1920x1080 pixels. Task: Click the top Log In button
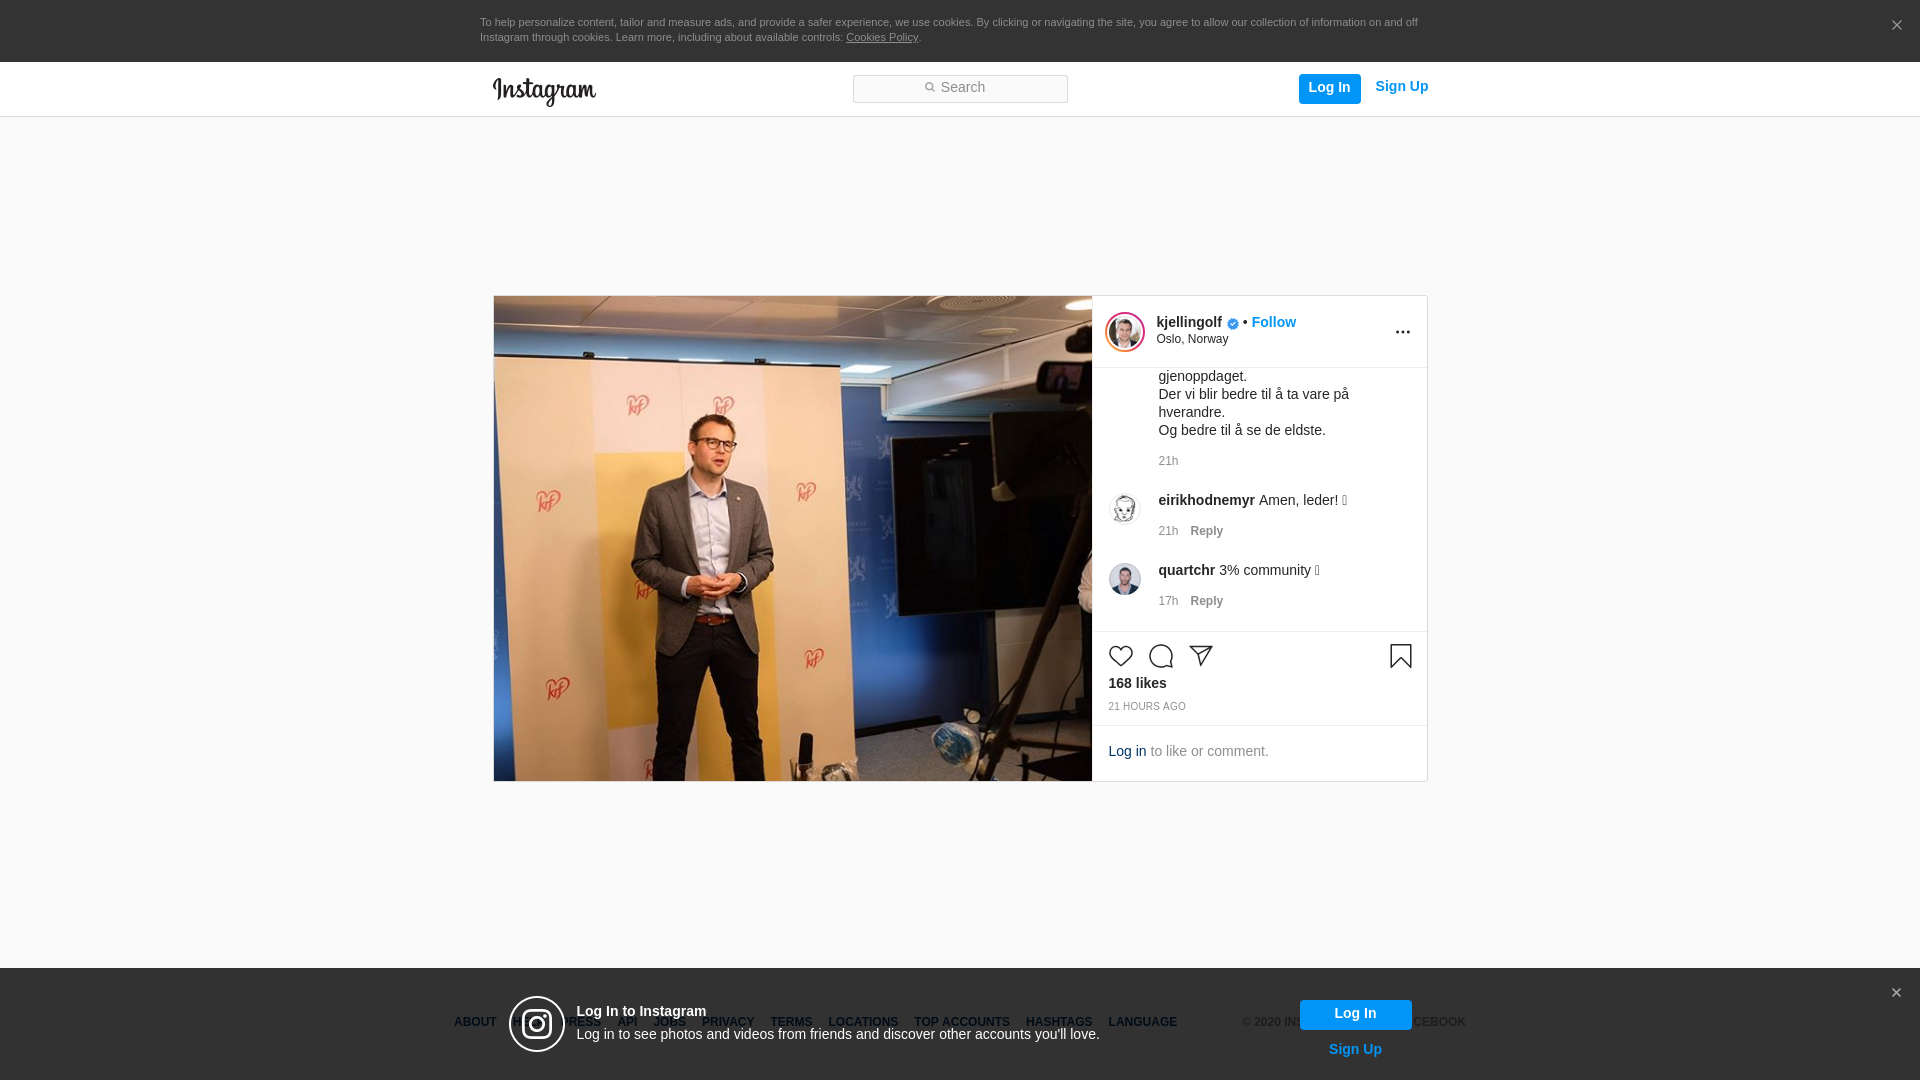tap(1329, 88)
